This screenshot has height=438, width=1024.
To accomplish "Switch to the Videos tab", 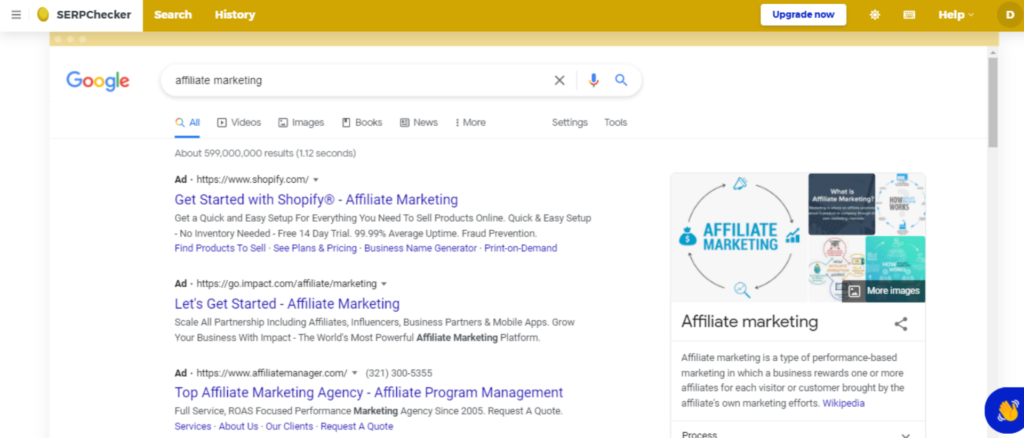I will click(x=239, y=123).
